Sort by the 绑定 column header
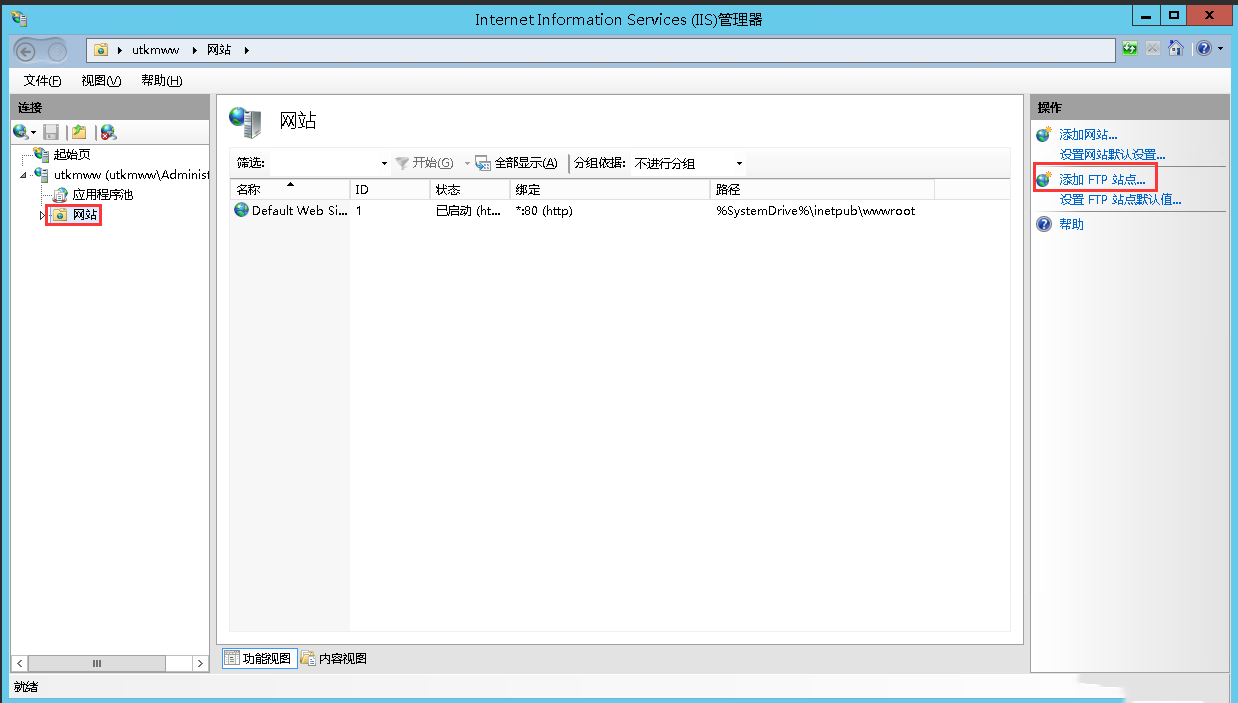The height and width of the screenshot is (703, 1238). (x=610, y=189)
